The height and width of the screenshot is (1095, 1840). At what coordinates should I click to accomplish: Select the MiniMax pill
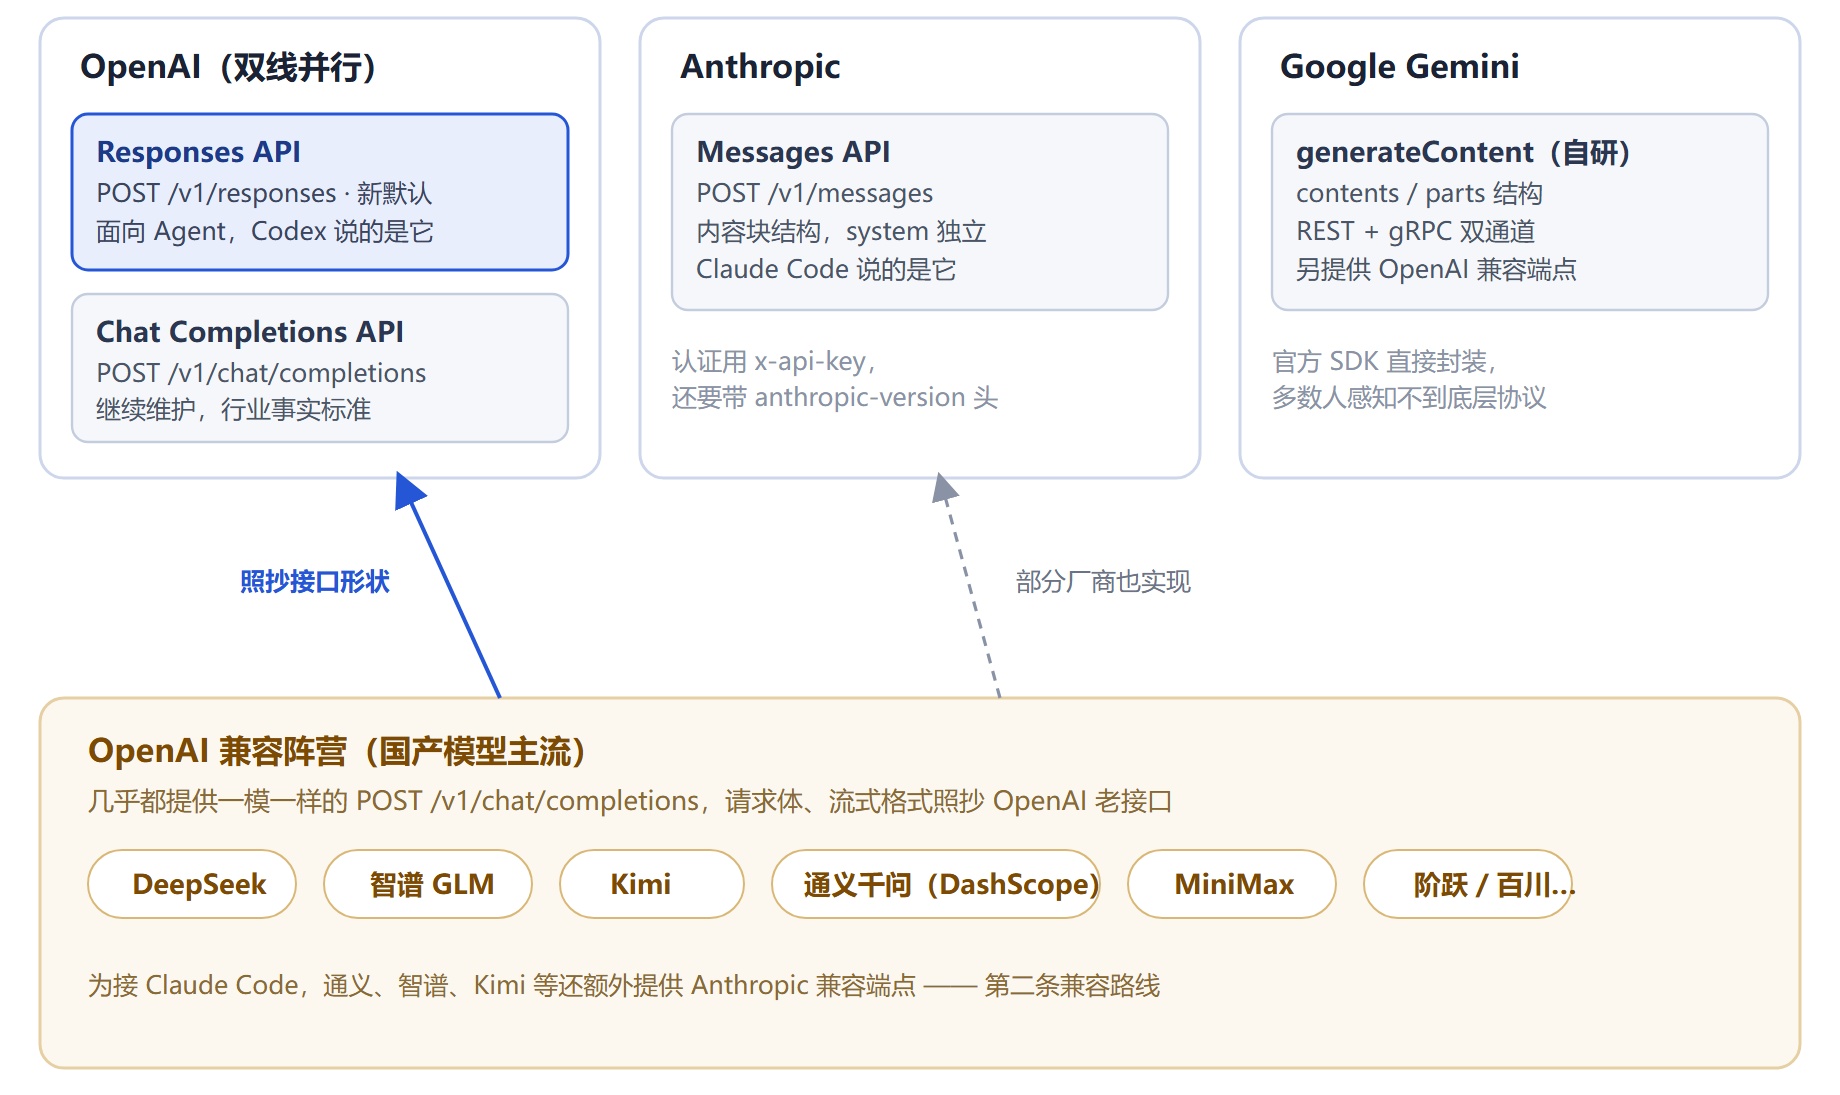pyautogui.click(x=1232, y=884)
